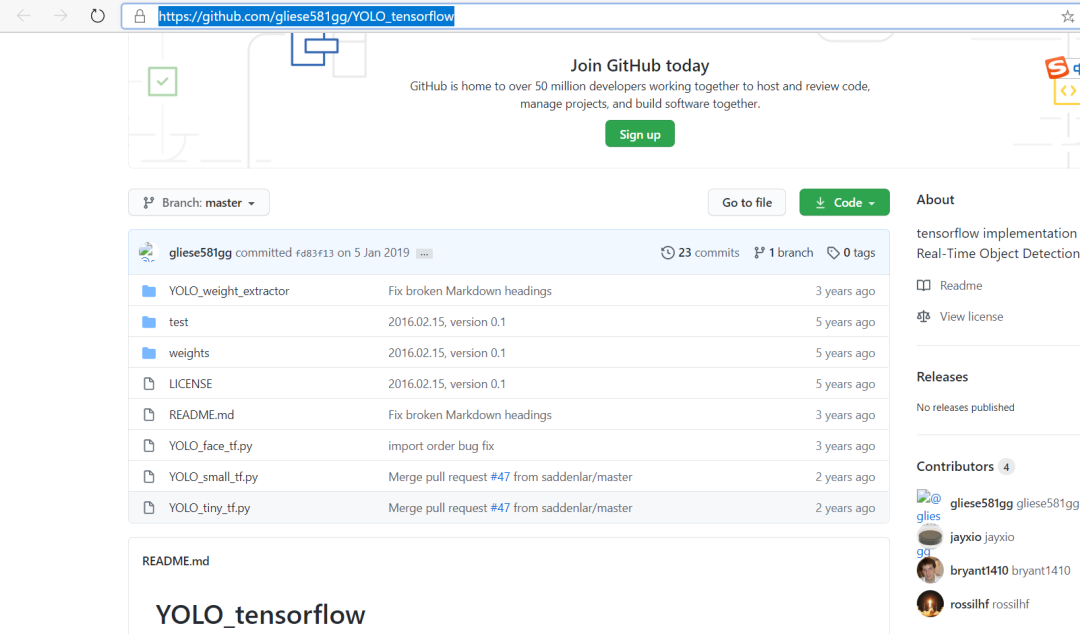Click the LICENSE file icon
The height and width of the screenshot is (634, 1080).
pos(149,384)
